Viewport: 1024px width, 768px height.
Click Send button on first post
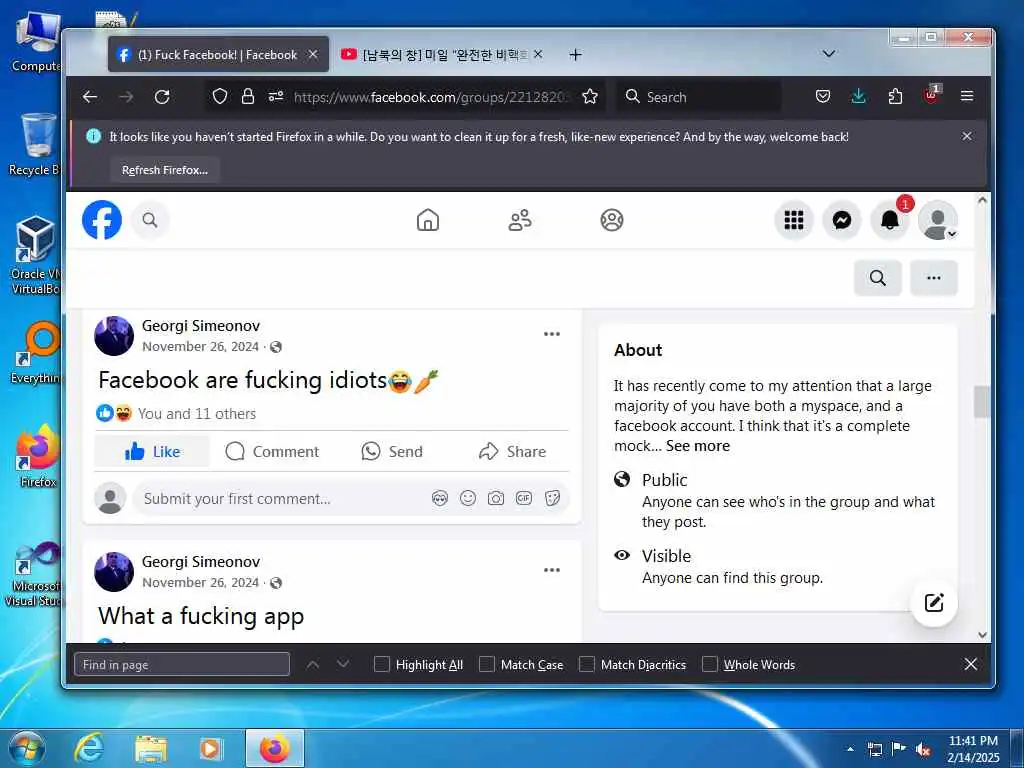pyautogui.click(x=392, y=451)
